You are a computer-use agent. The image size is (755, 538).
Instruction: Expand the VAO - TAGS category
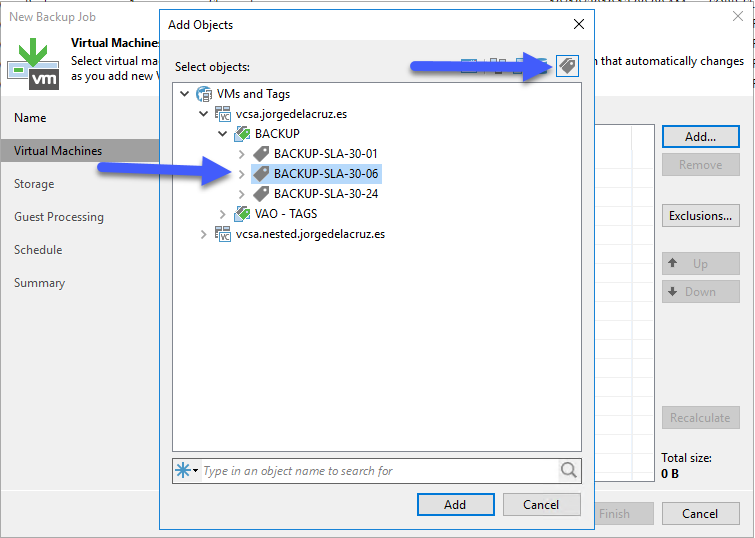click(x=222, y=214)
